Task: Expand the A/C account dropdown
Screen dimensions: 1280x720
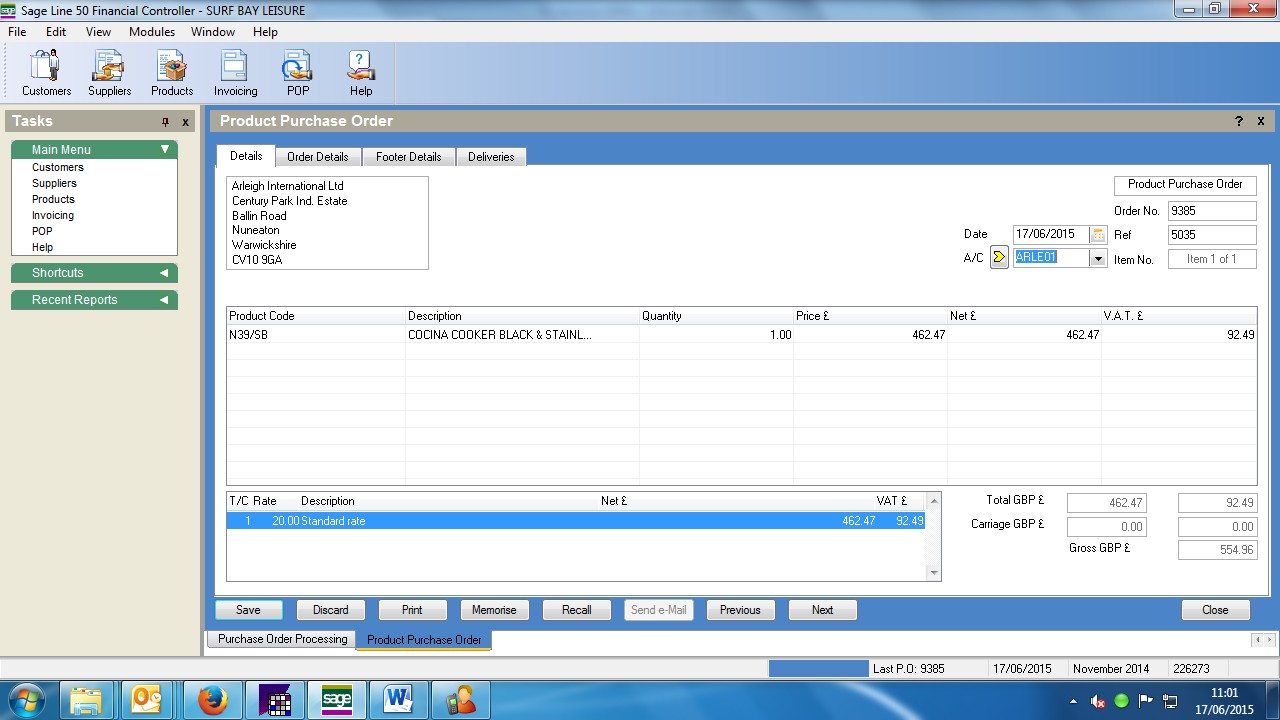Action: coord(1098,258)
